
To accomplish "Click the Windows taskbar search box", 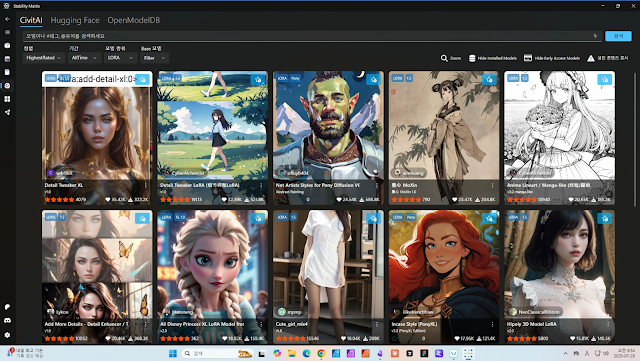I will tap(217, 353).
